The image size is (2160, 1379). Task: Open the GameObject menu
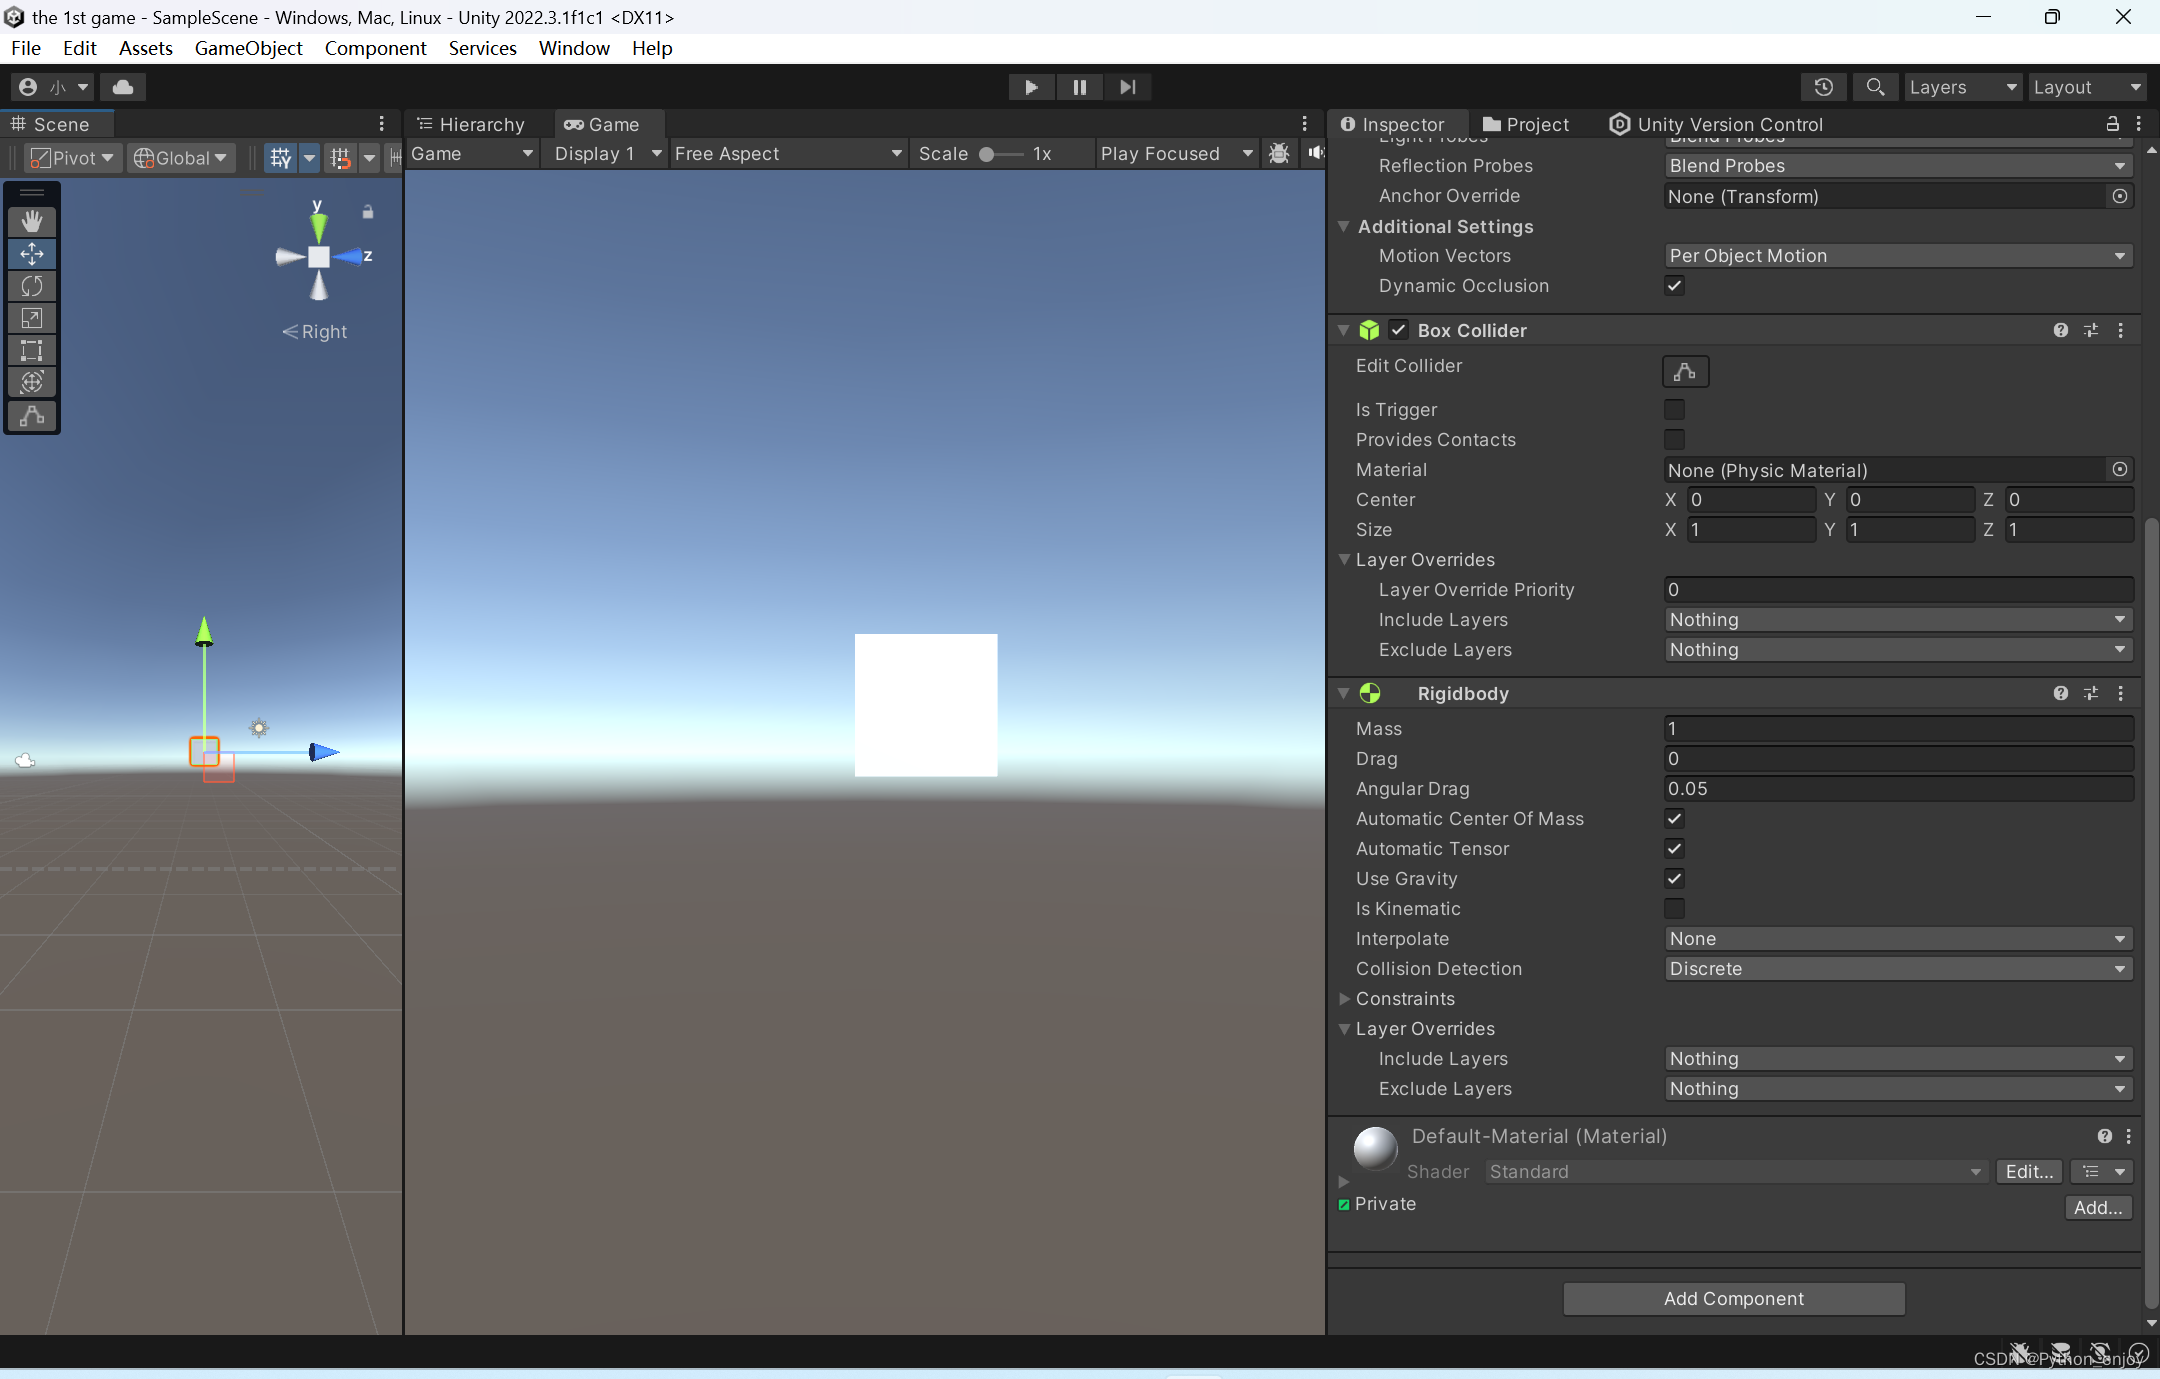click(x=248, y=48)
